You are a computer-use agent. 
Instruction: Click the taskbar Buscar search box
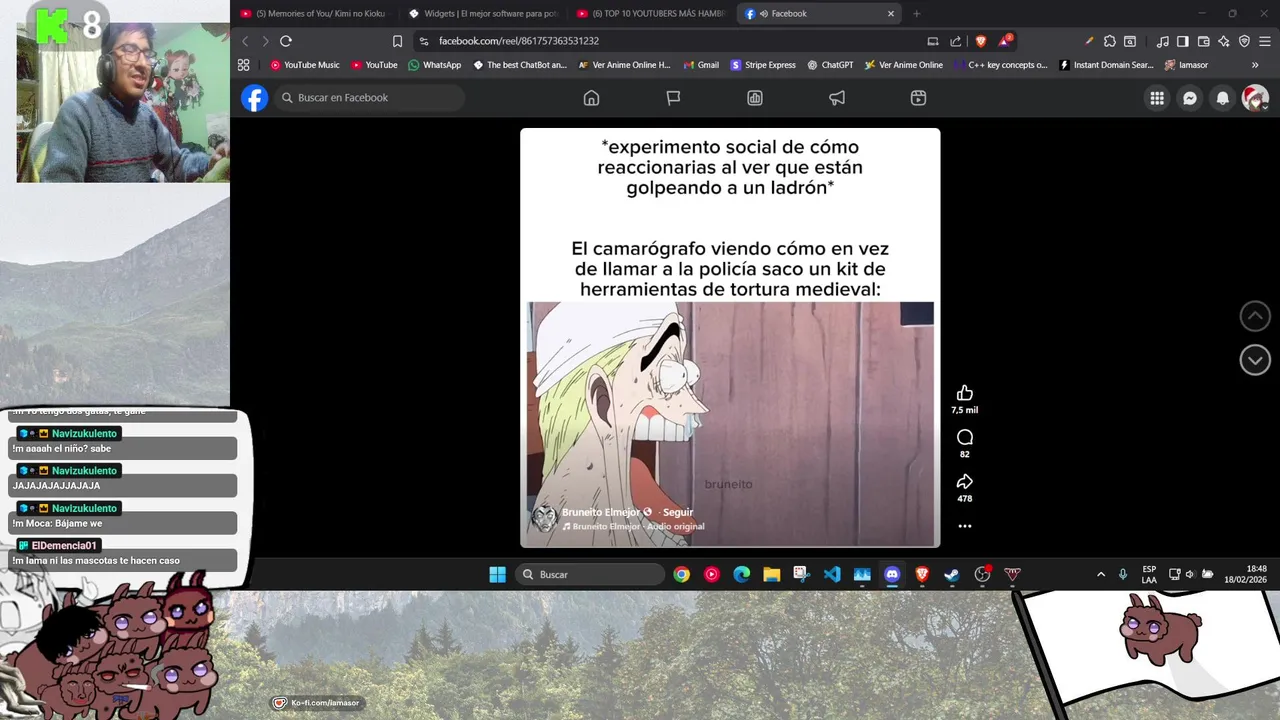pos(591,575)
